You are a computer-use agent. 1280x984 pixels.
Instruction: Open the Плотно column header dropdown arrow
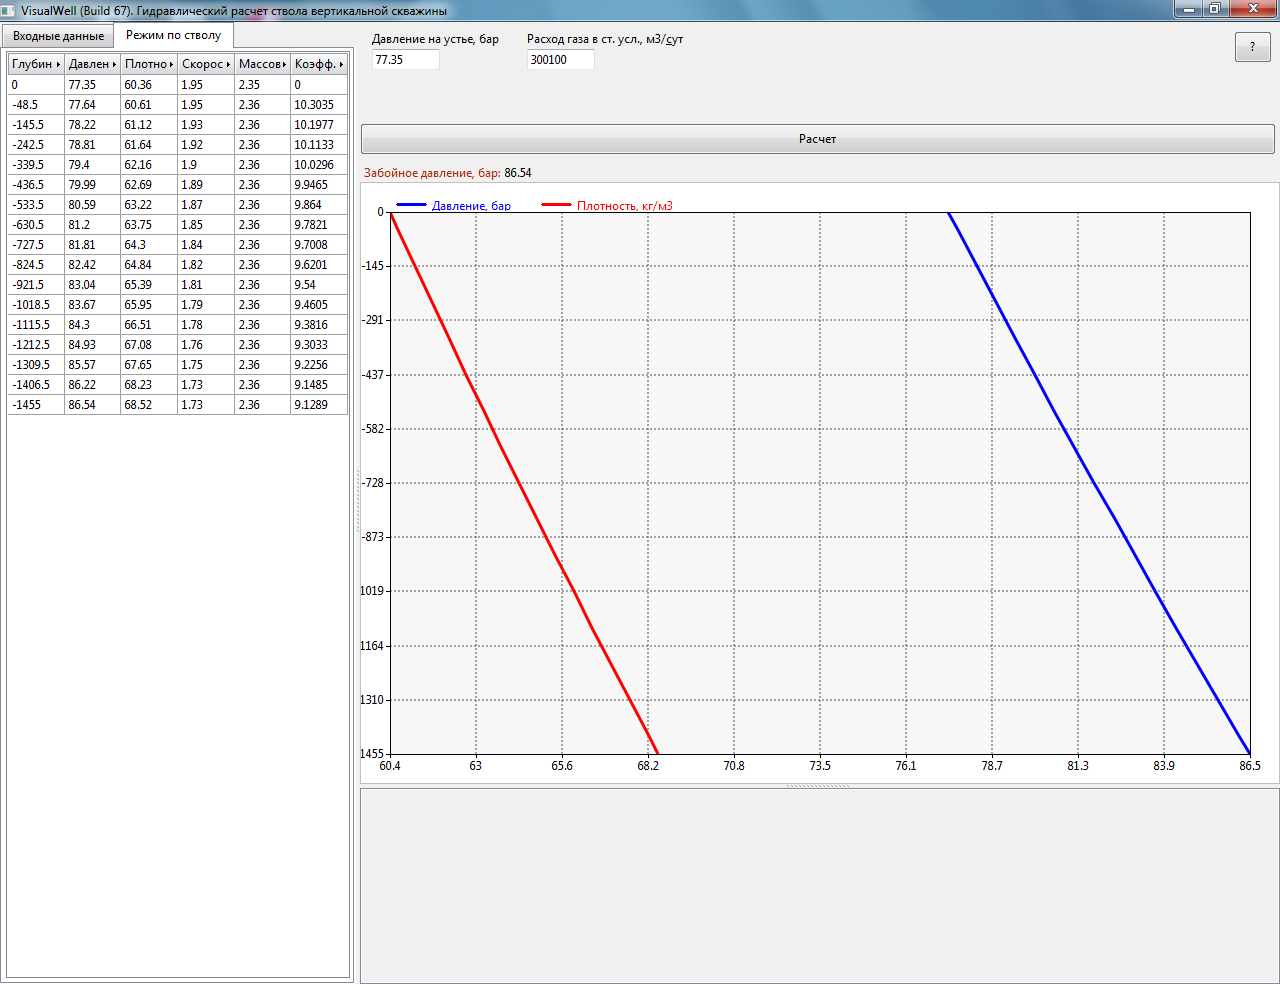point(172,64)
